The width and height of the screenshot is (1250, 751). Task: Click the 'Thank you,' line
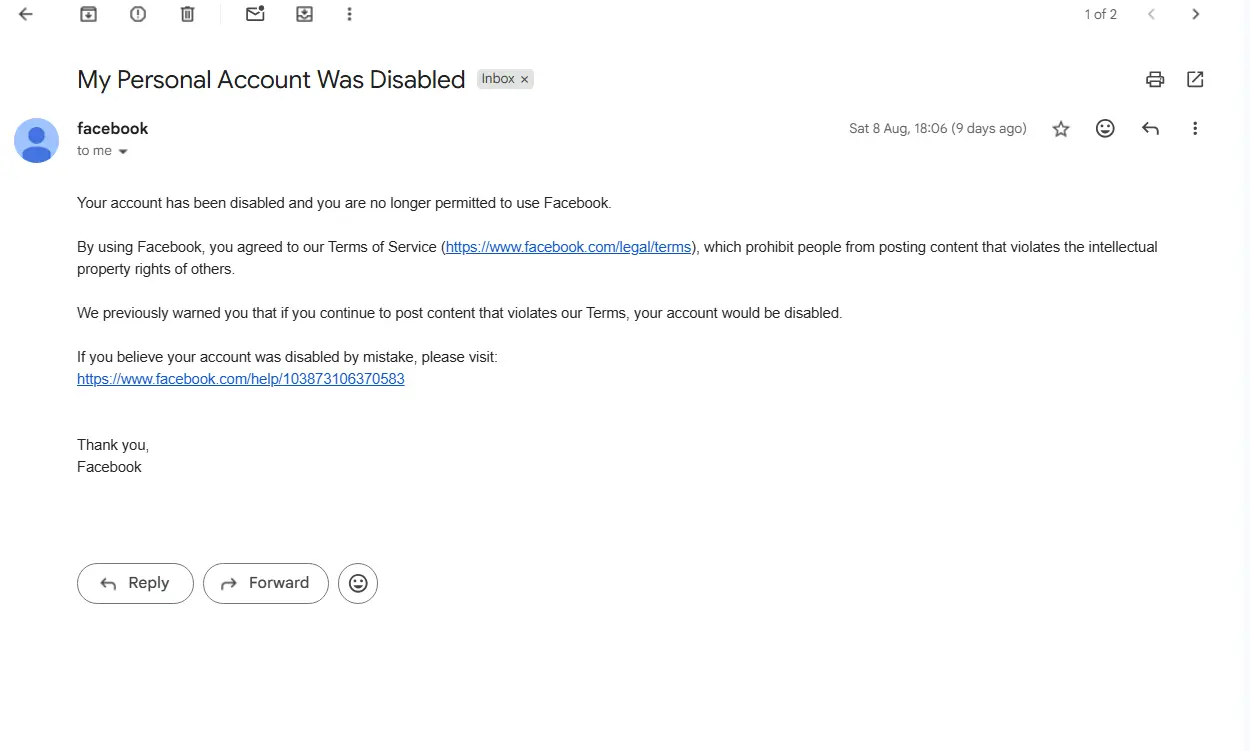click(113, 445)
